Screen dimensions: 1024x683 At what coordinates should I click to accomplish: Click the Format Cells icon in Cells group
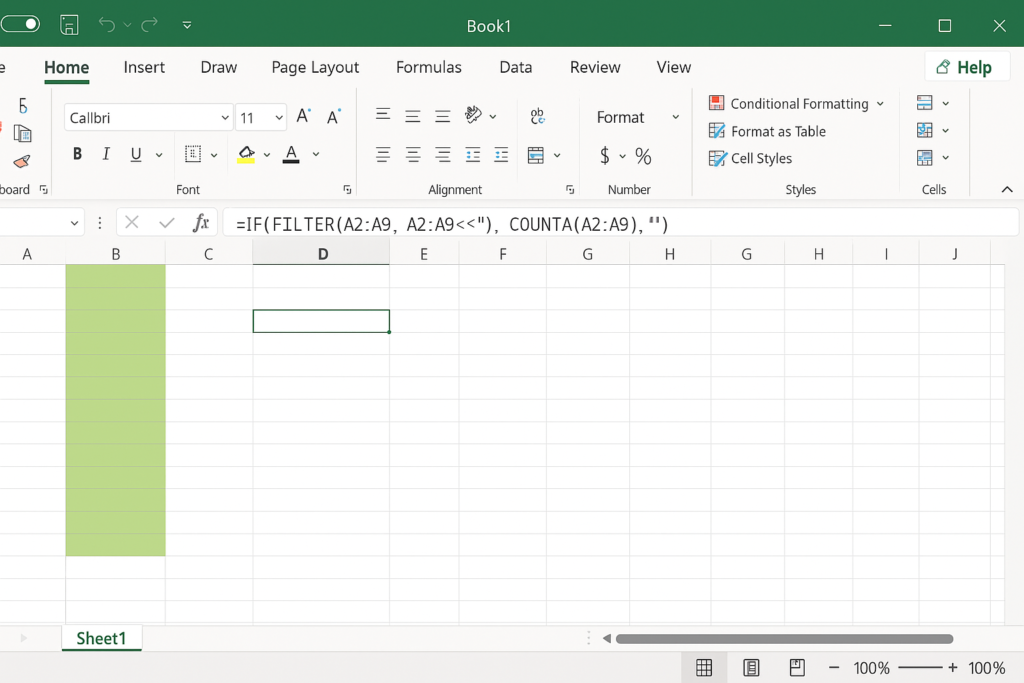924,157
